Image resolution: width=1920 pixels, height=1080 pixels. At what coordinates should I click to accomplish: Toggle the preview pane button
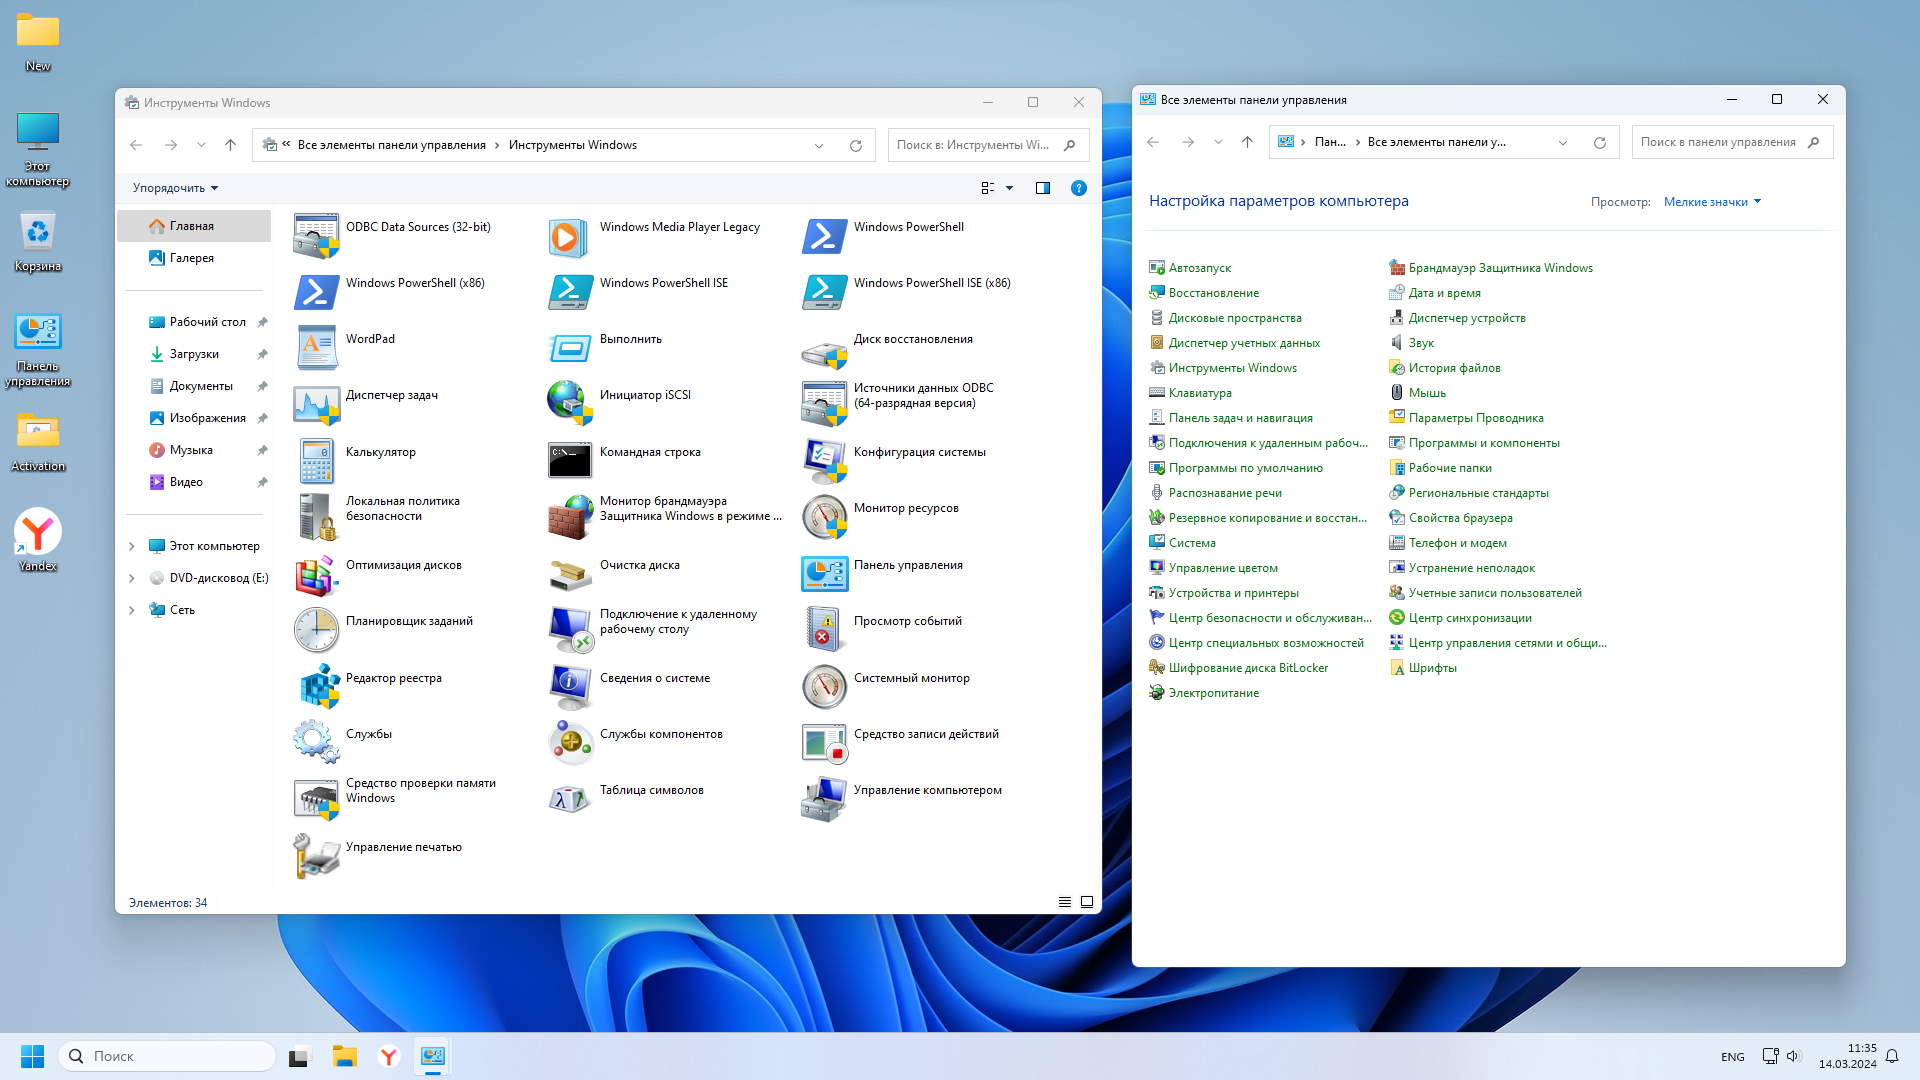coord(1043,188)
